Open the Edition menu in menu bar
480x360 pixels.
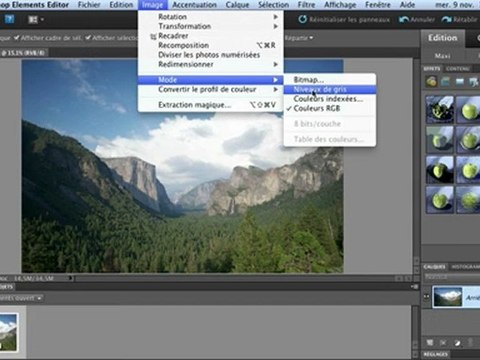click(x=121, y=5)
